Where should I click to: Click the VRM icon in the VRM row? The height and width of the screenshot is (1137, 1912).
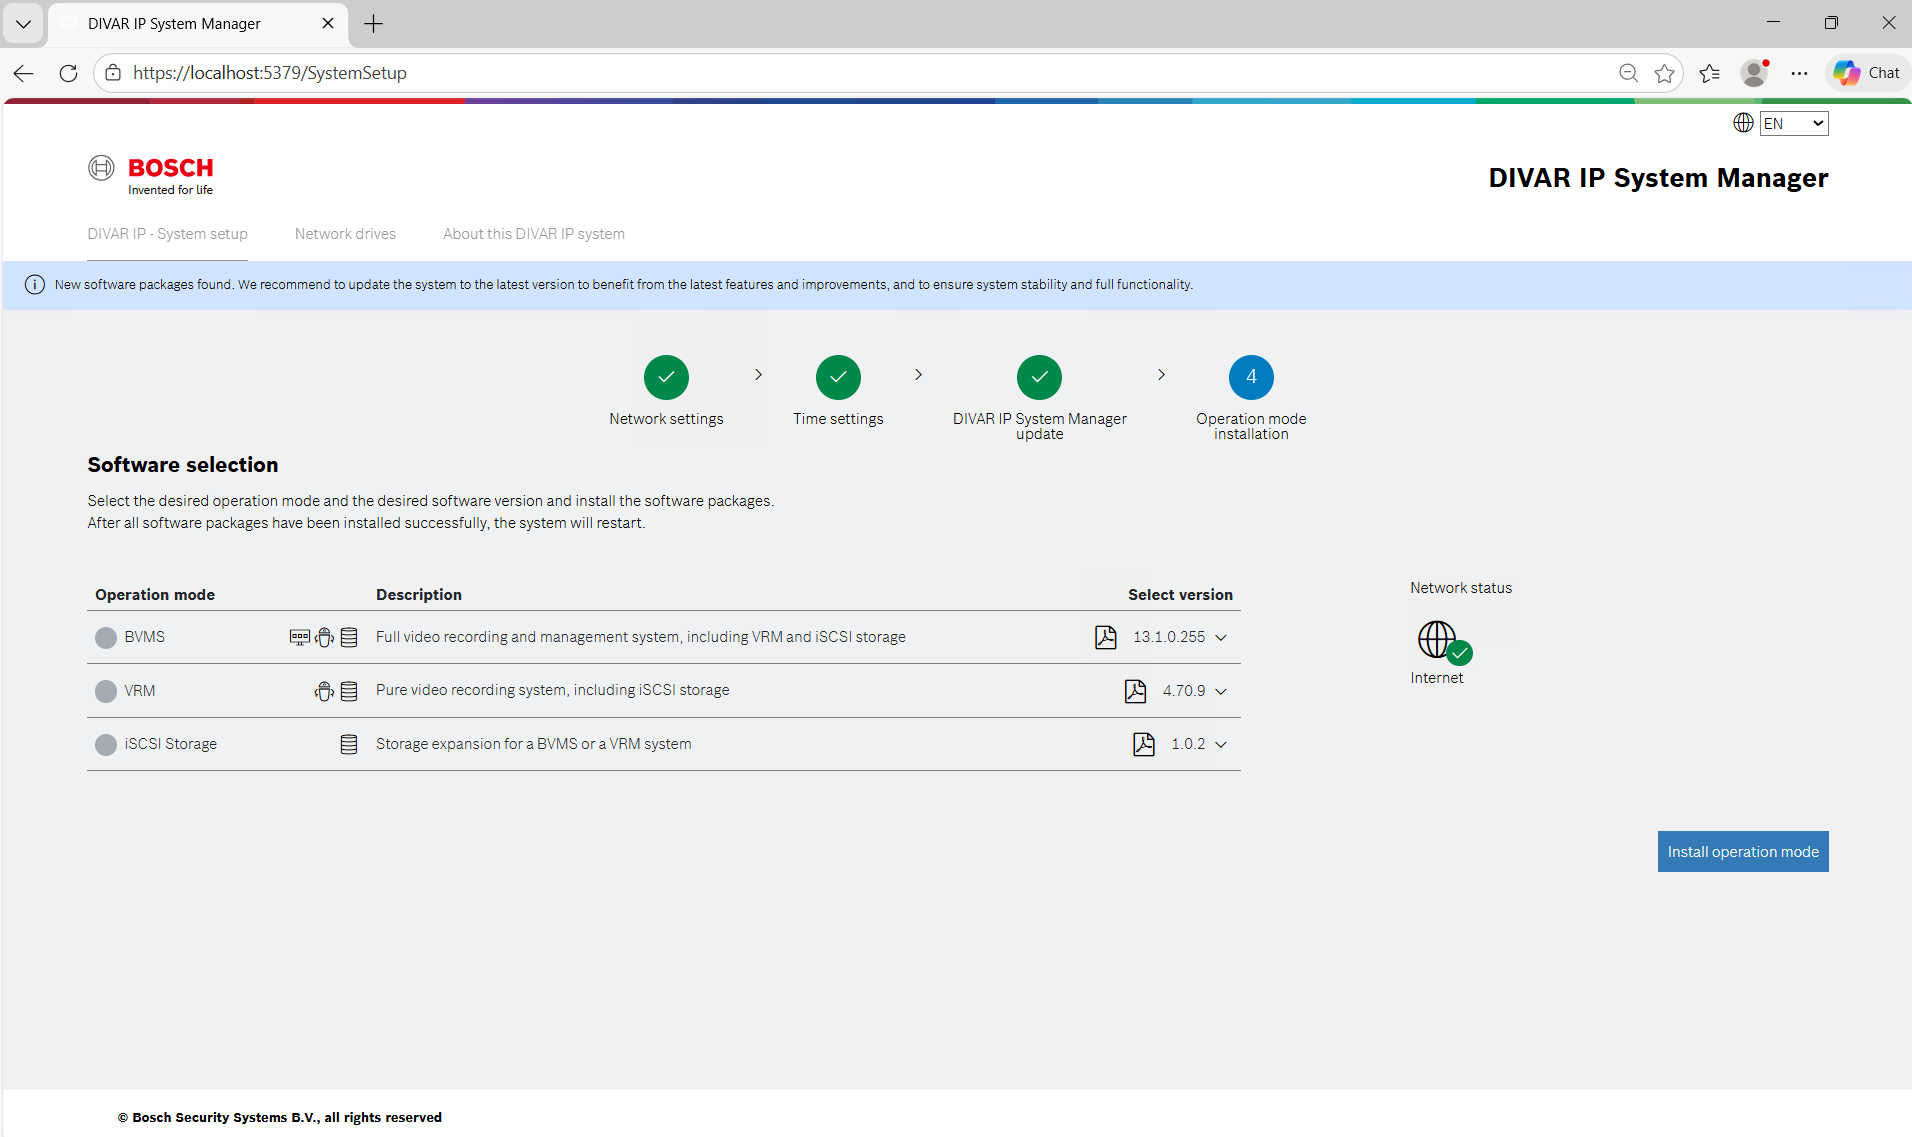323,690
